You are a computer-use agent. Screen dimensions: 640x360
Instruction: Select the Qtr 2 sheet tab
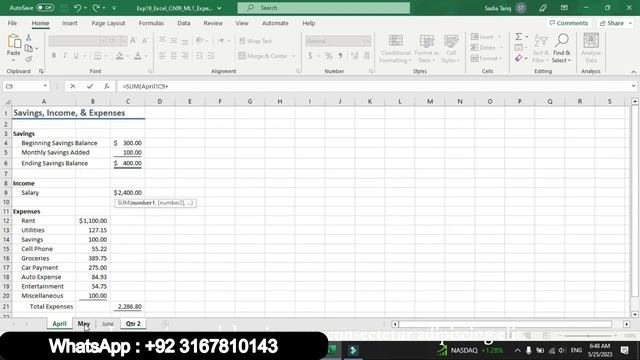[x=133, y=324]
